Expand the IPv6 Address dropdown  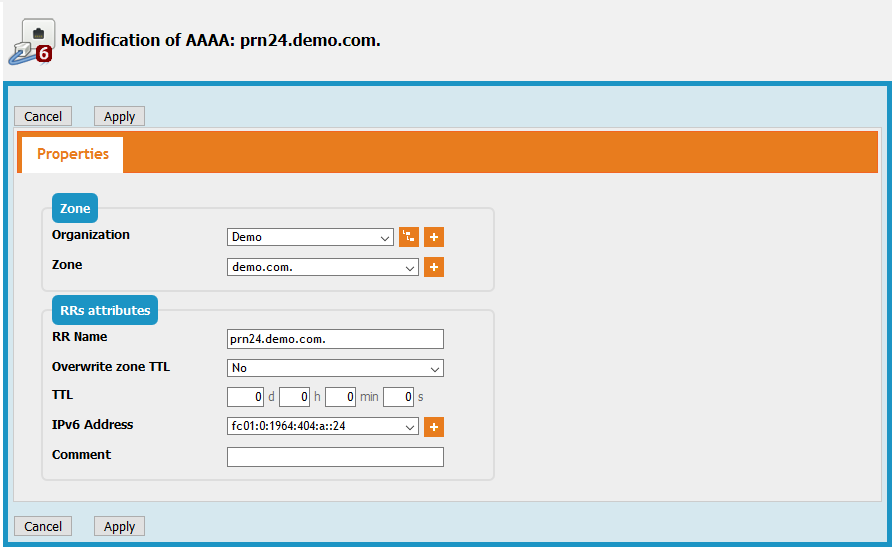[323, 427]
